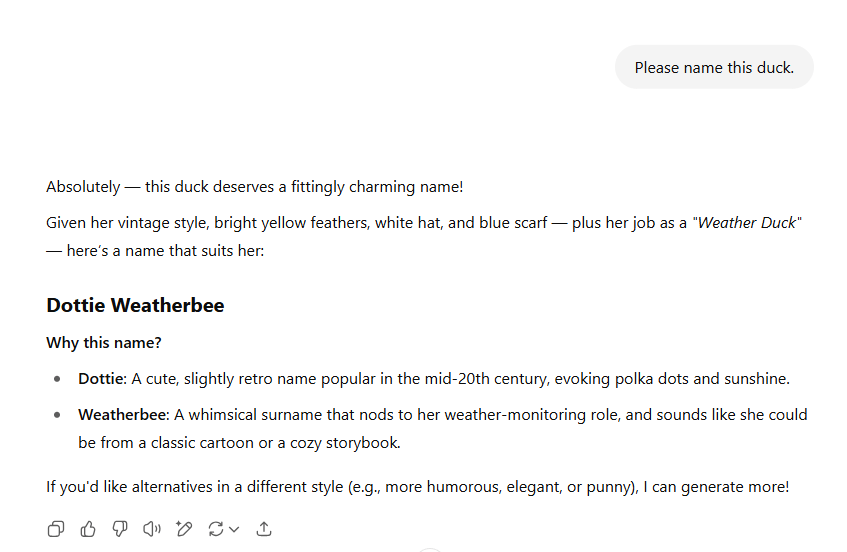The image size is (847, 552).
Task: Share the response using the upload icon
Action: click(x=264, y=529)
